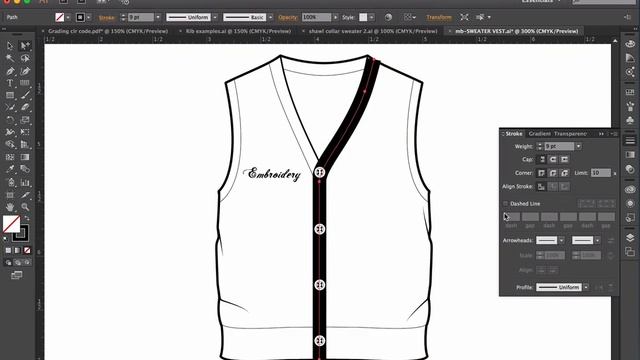Choose Projecting Cap in Stroke panel
Image resolution: width=640 pixels, height=360 pixels.
(x=564, y=159)
